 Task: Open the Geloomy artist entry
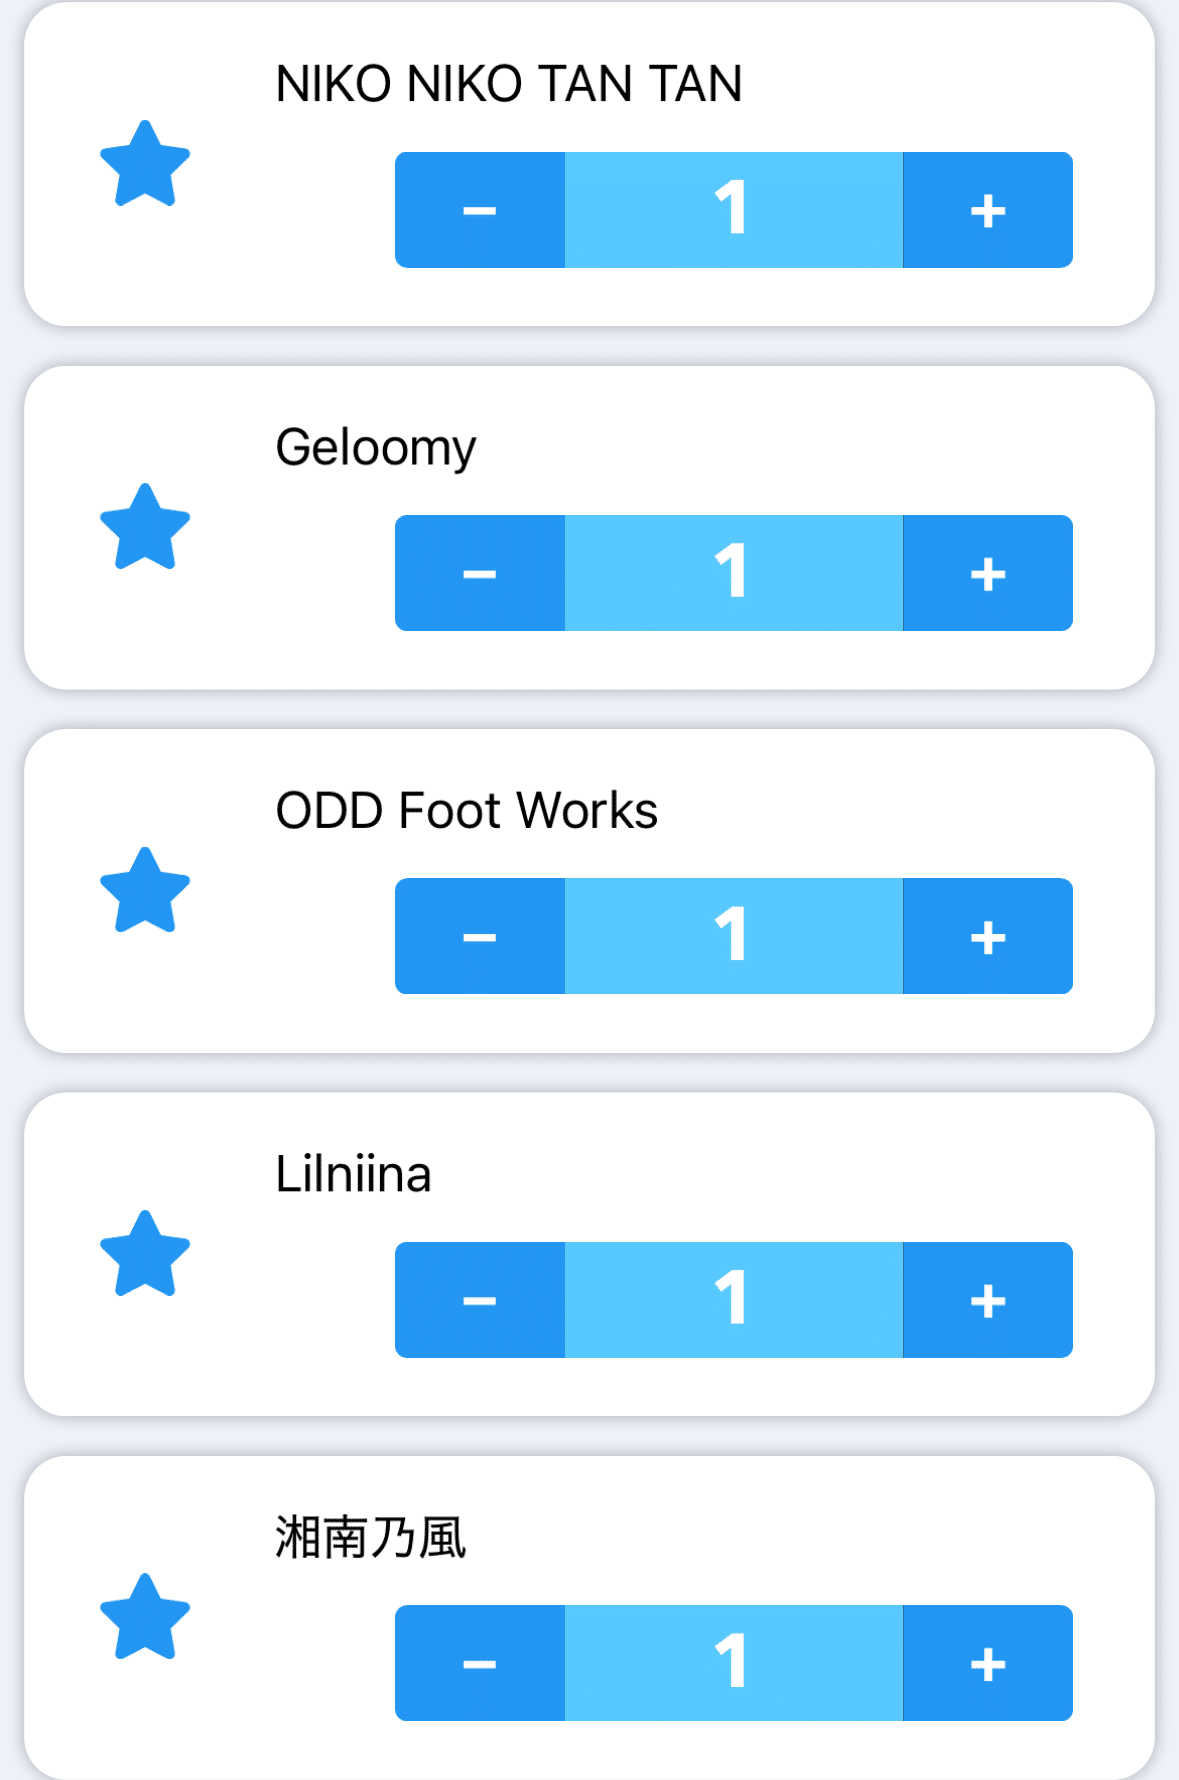coord(376,447)
